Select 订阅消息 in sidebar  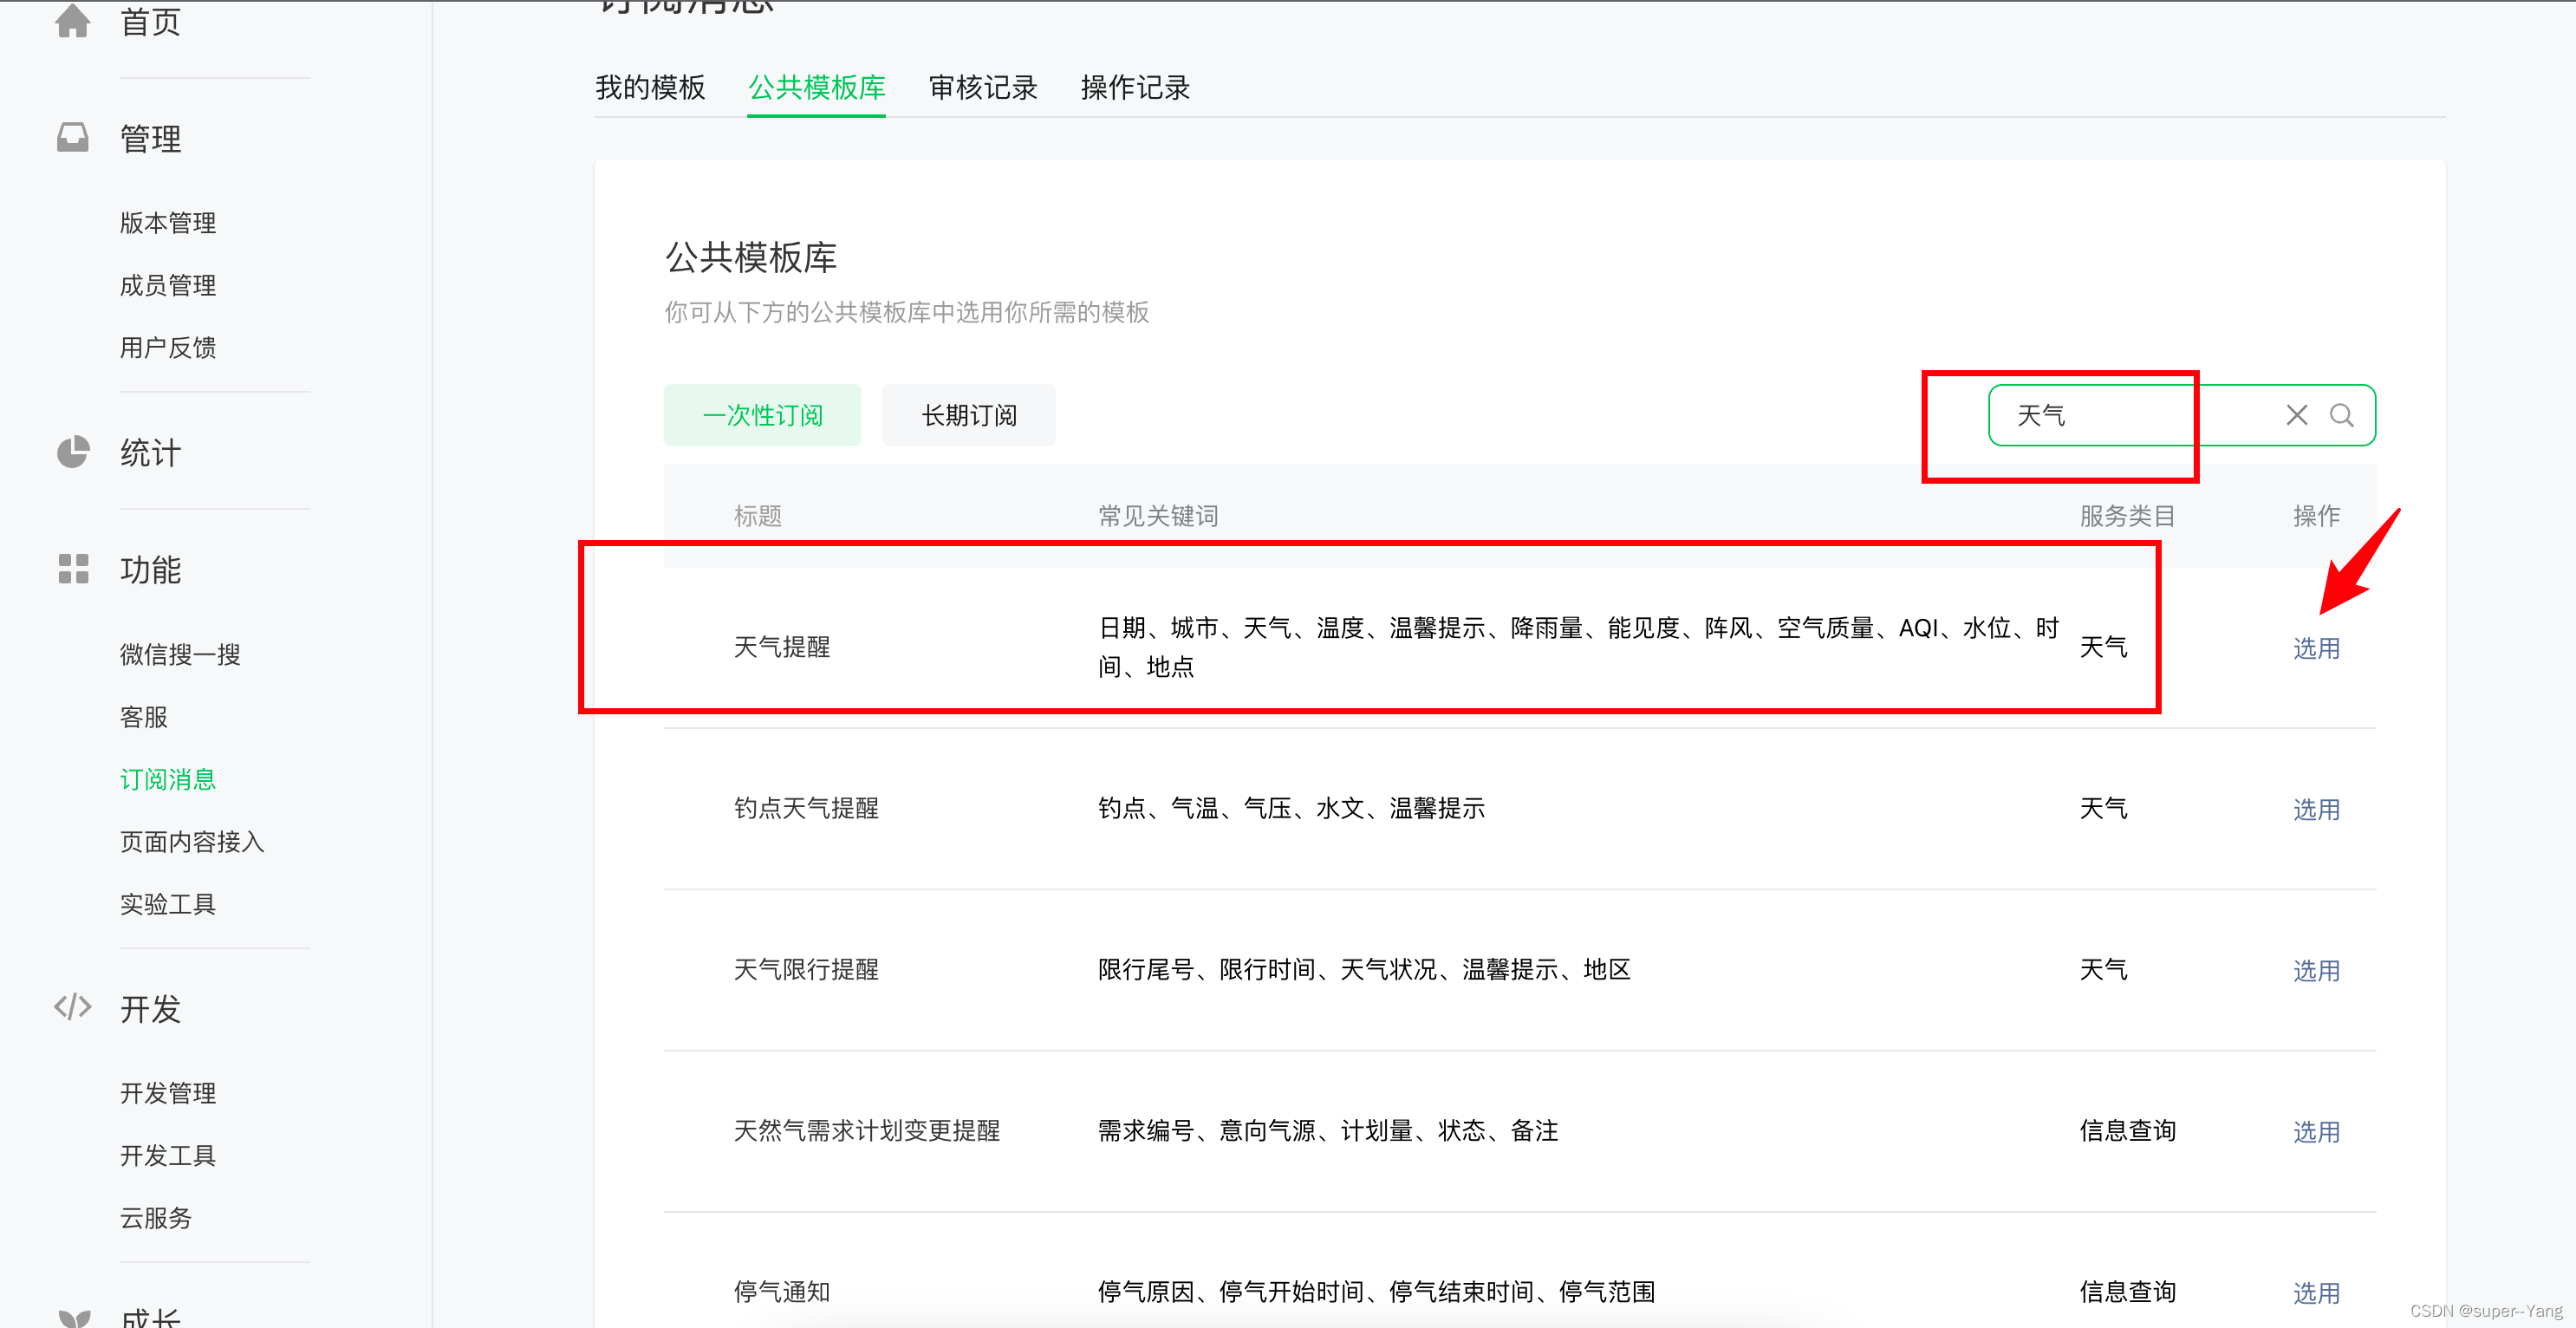point(168,779)
